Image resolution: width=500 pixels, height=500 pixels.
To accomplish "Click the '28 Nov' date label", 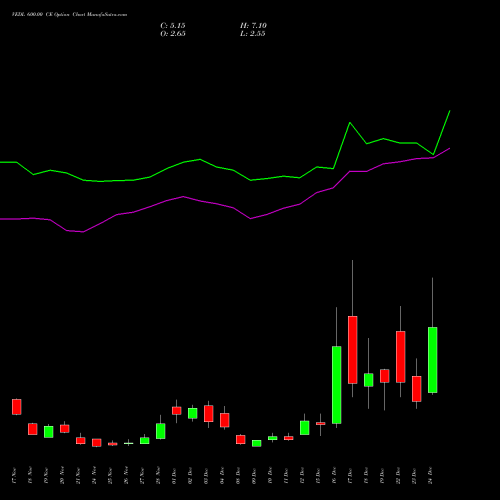I will click(x=158, y=476).
